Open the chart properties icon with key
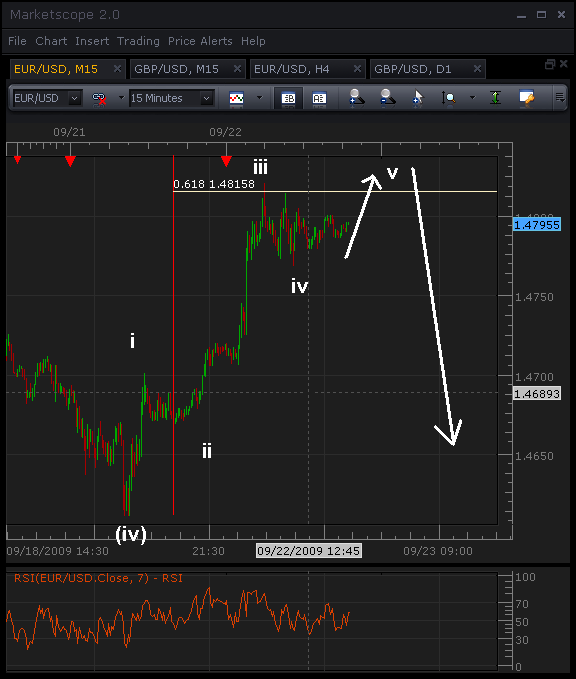This screenshot has width=576, height=679. click(527, 98)
